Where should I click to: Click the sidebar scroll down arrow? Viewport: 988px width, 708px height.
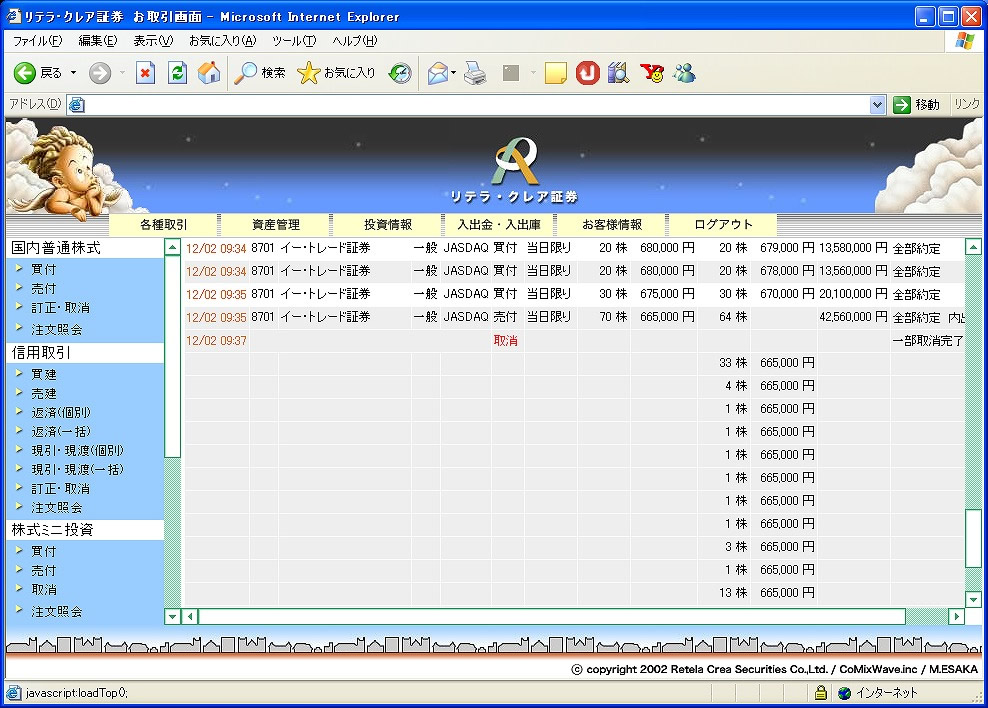click(x=172, y=617)
